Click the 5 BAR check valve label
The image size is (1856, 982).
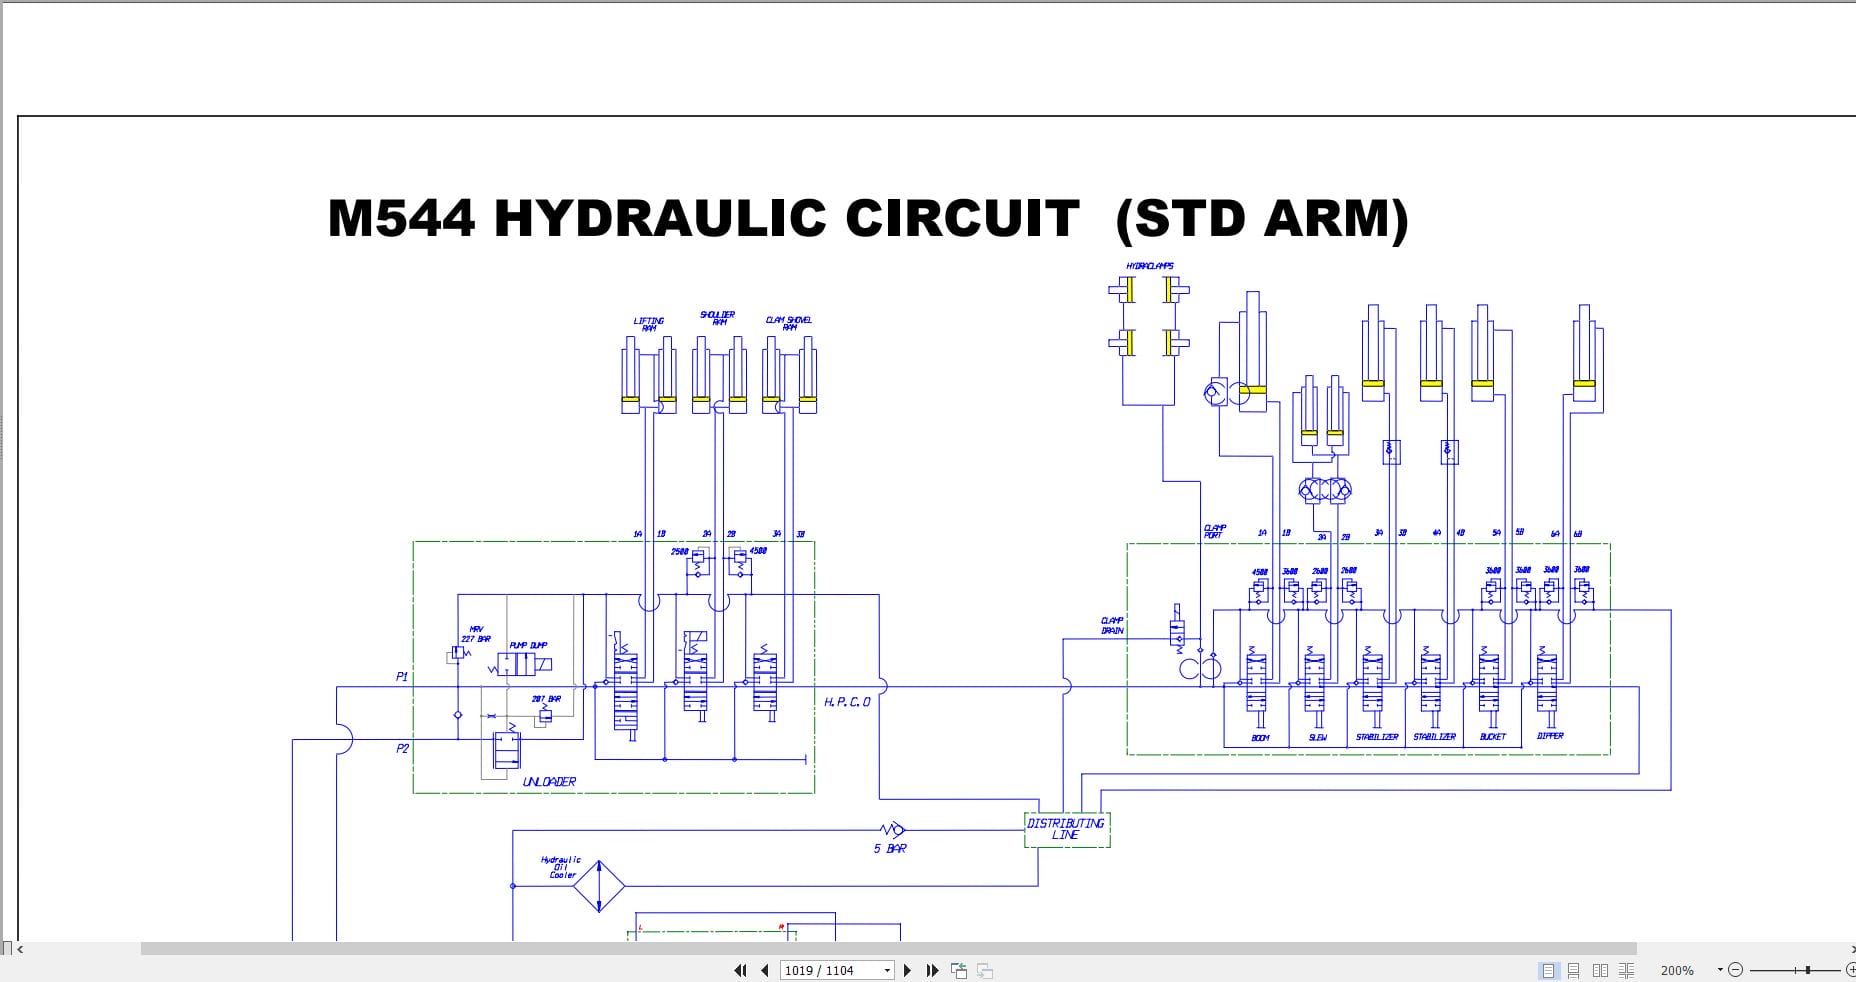tap(889, 848)
